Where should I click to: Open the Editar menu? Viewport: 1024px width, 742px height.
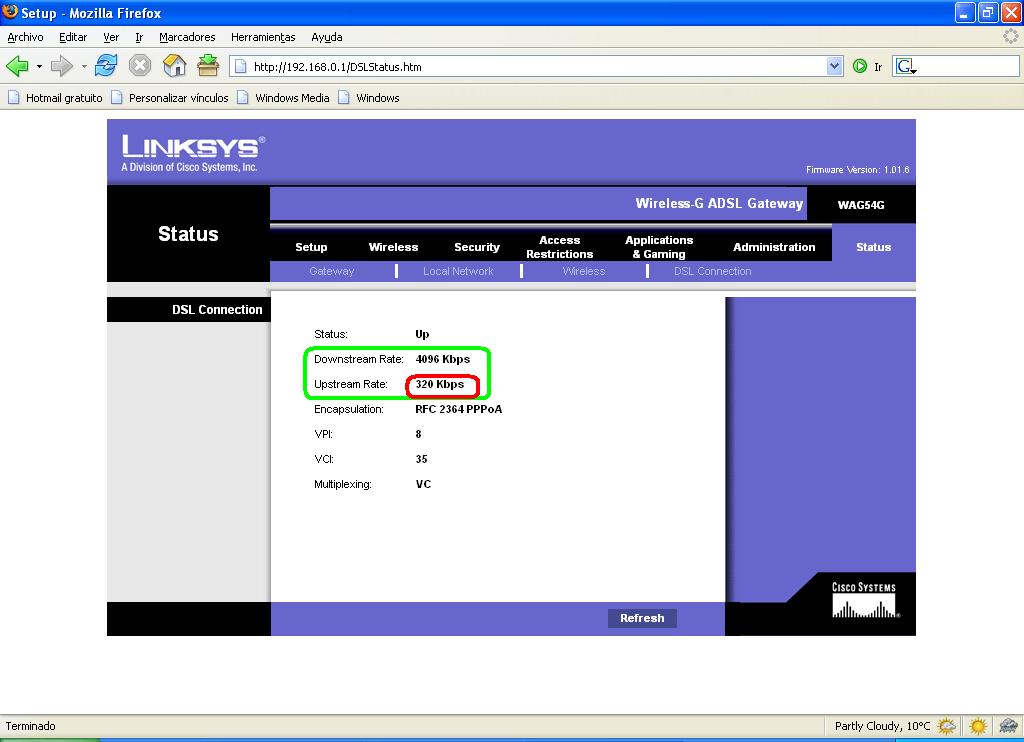pos(73,37)
